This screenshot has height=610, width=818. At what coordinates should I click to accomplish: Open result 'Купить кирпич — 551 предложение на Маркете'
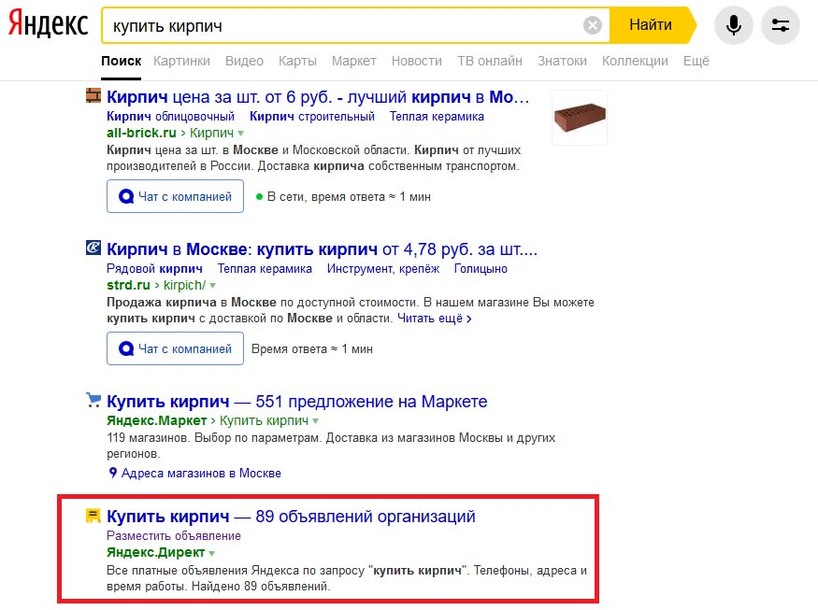pos(297,402)
